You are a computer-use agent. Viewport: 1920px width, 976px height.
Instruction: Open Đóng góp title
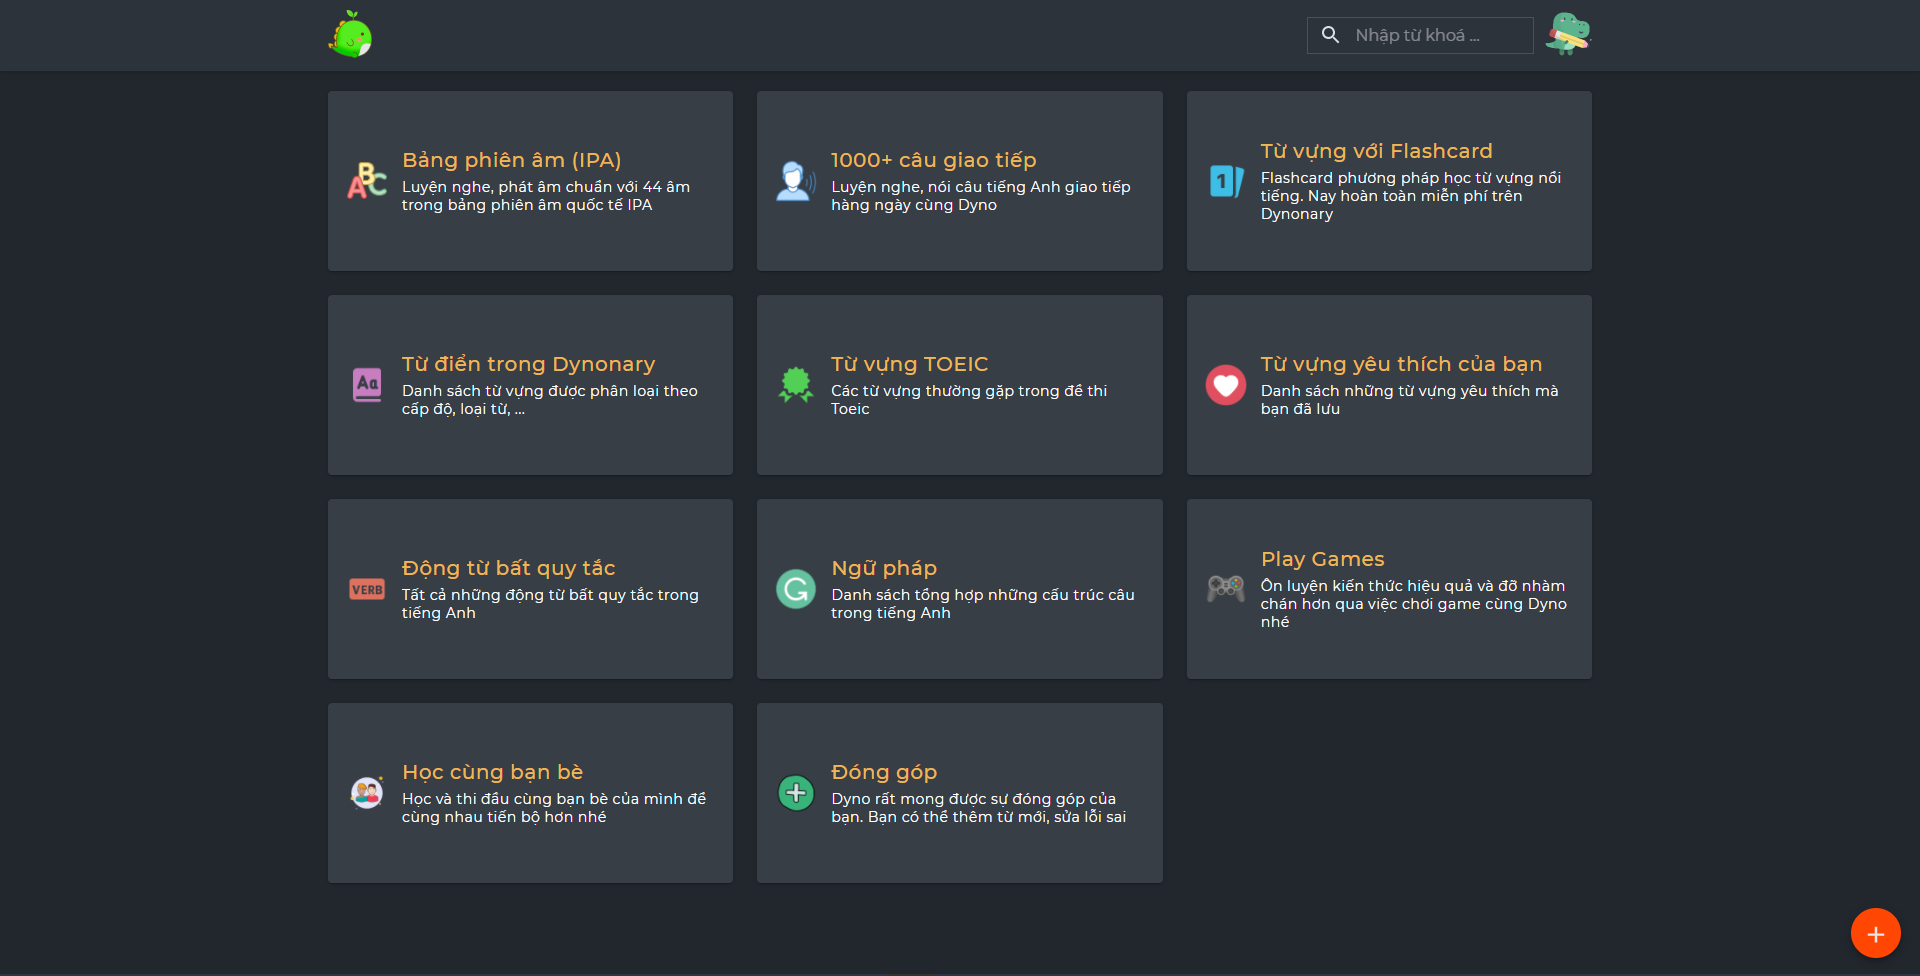[x=884, y=772]
